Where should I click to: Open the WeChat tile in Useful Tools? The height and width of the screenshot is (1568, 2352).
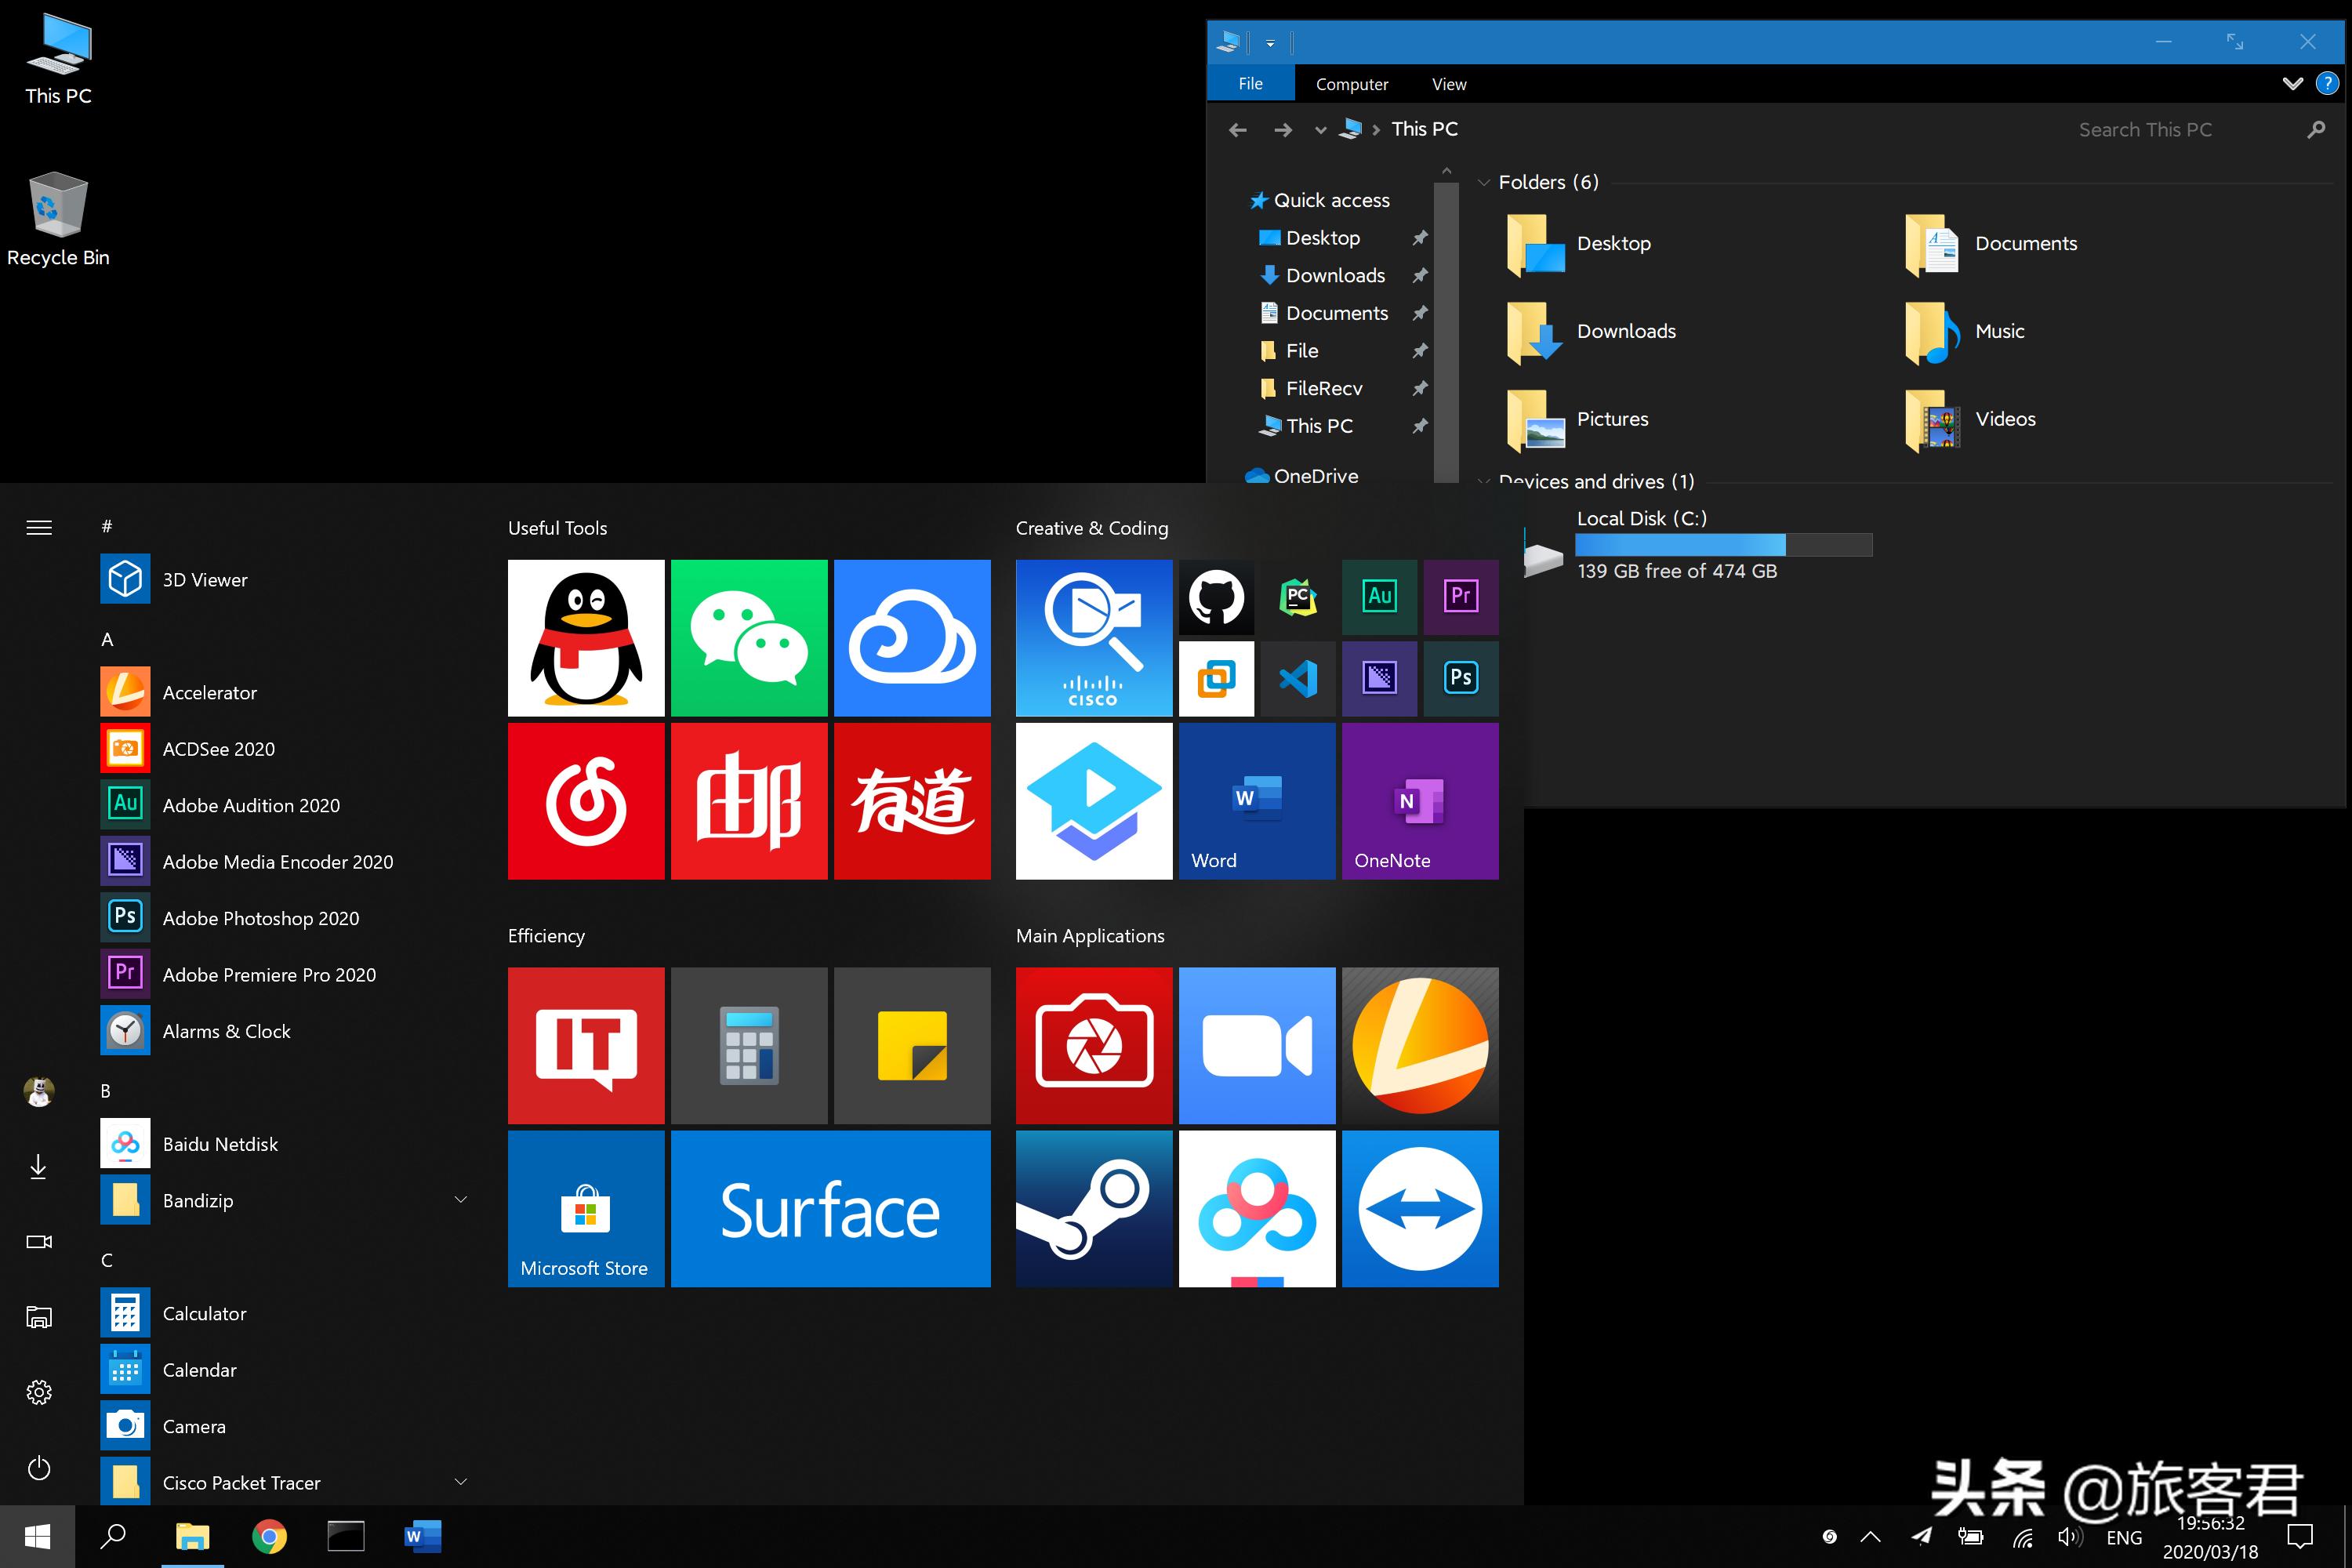(x=749, y=637)
